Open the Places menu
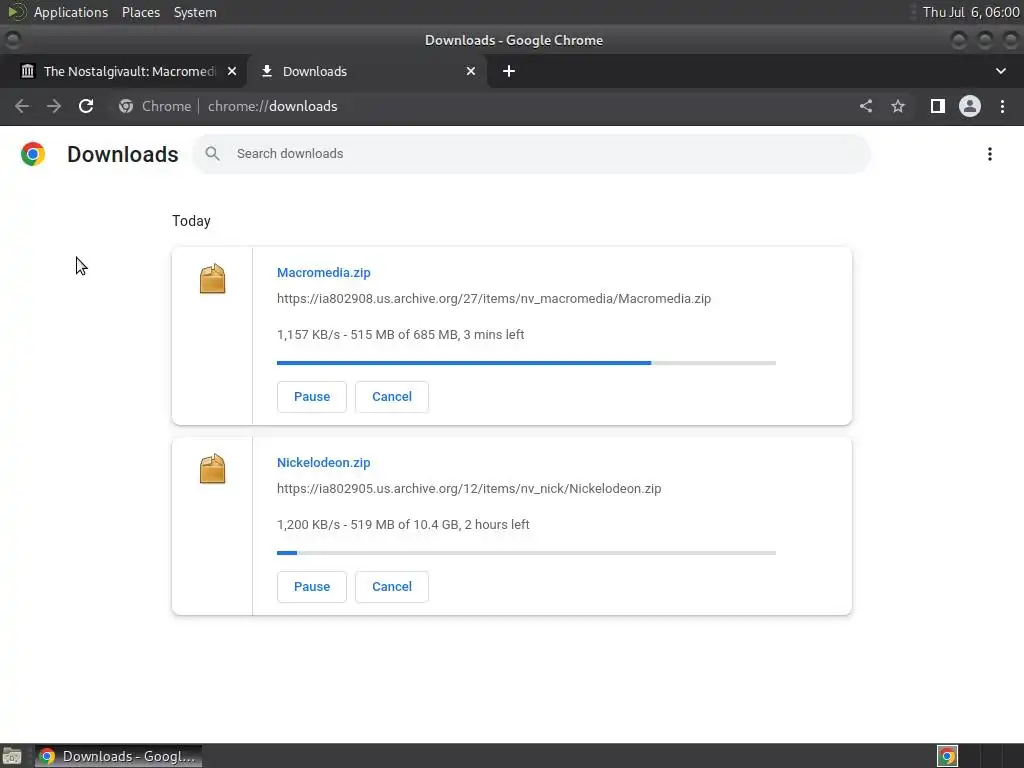Viewport: 1024px width, 768px height. (x=140, y=12)
